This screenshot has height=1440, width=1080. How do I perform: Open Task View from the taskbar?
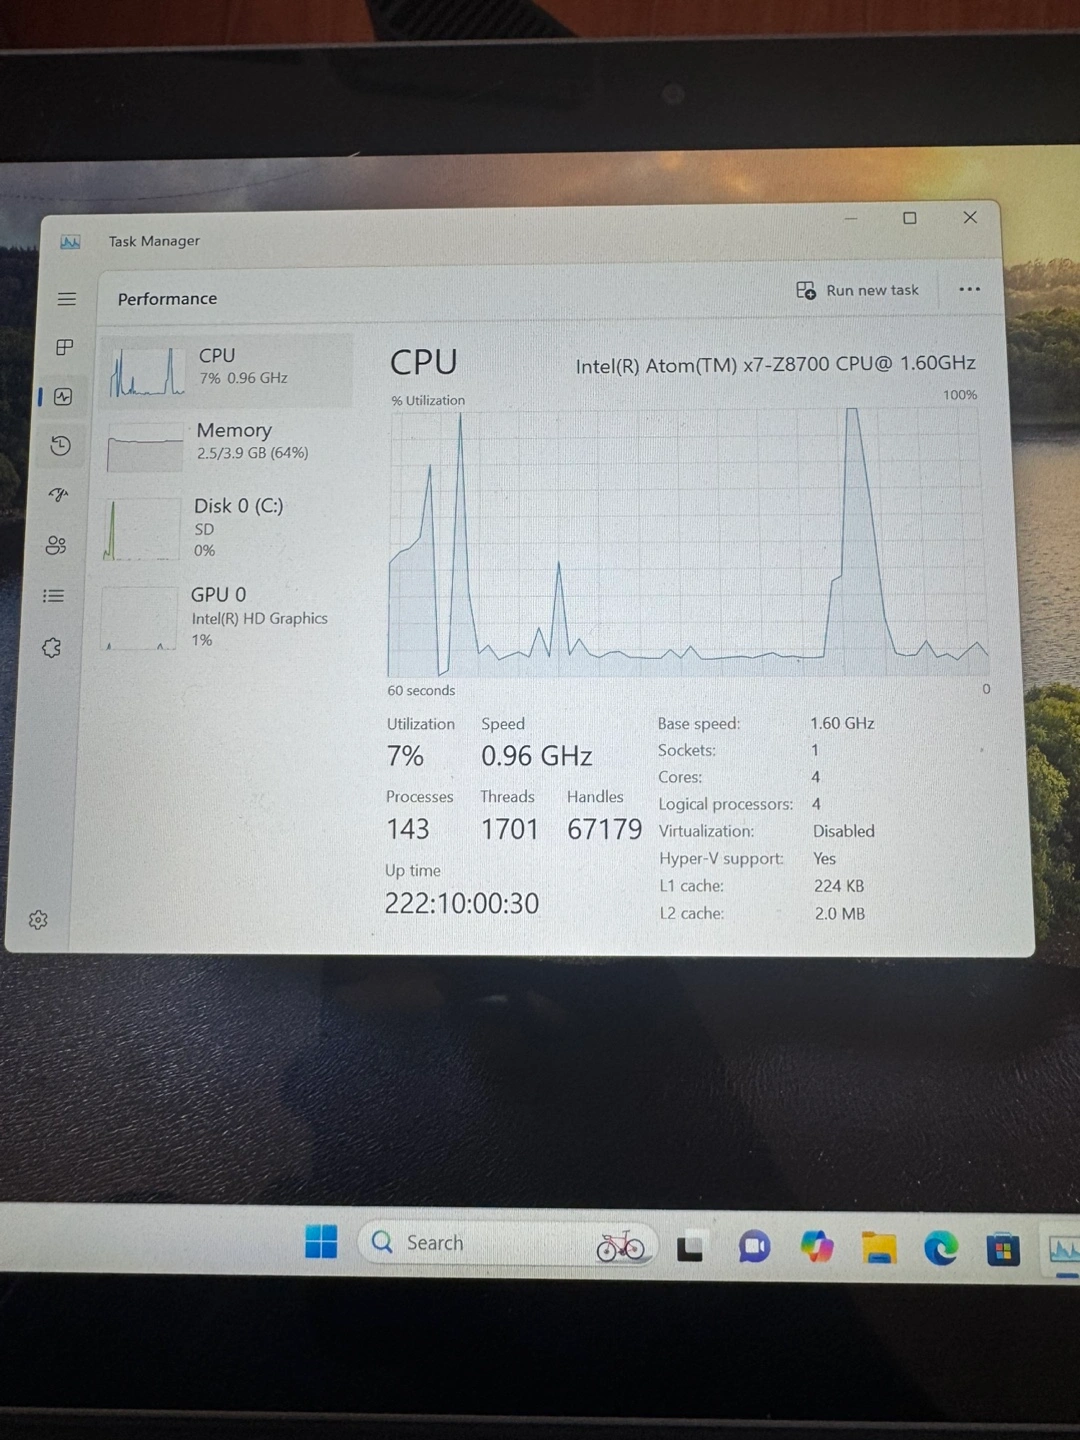(x=690, y=1248)
